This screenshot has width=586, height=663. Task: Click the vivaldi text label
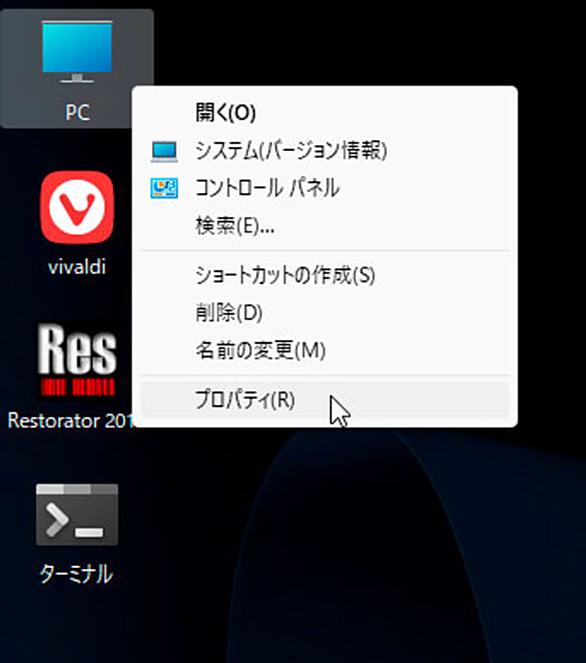77,267
